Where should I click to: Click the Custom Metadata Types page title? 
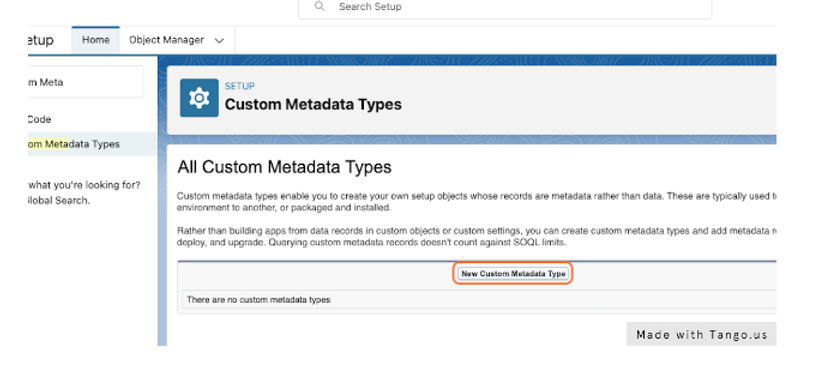coord(313,104)
